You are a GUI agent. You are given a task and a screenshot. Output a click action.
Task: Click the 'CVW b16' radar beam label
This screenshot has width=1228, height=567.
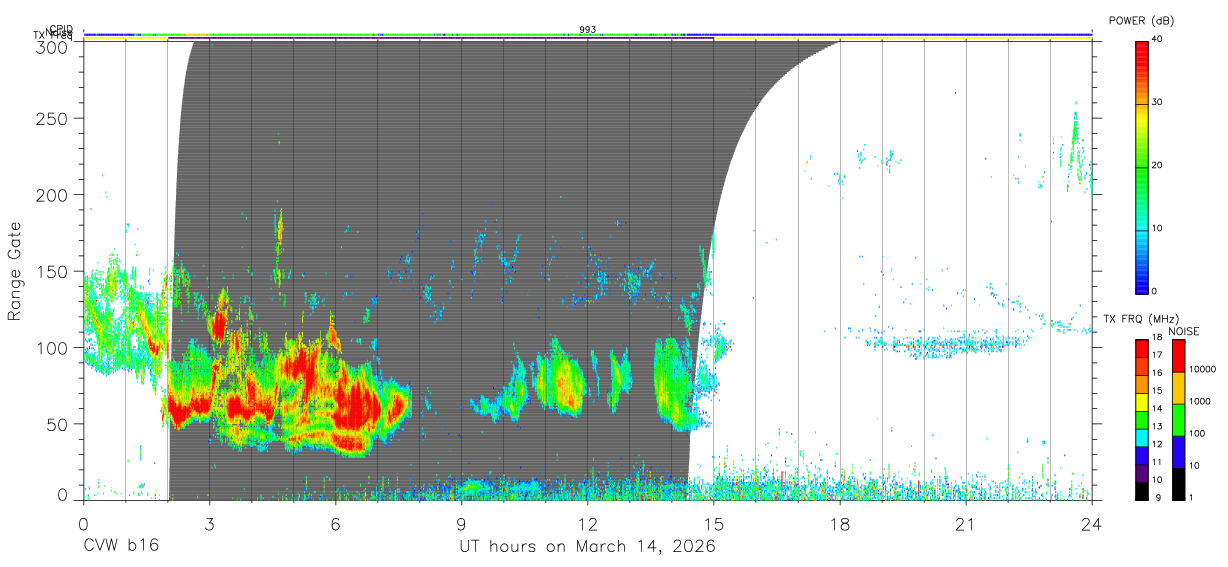click(121, 547)
